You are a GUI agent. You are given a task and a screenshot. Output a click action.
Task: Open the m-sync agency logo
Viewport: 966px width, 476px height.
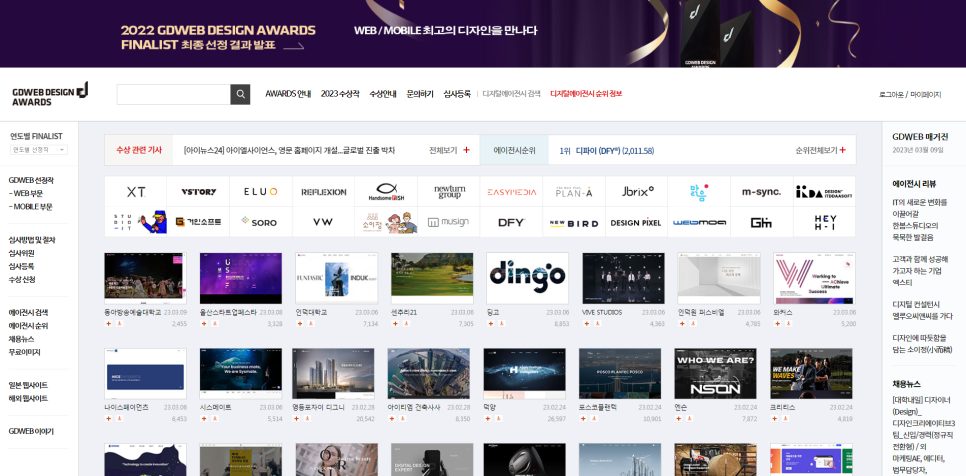[761, 192]
